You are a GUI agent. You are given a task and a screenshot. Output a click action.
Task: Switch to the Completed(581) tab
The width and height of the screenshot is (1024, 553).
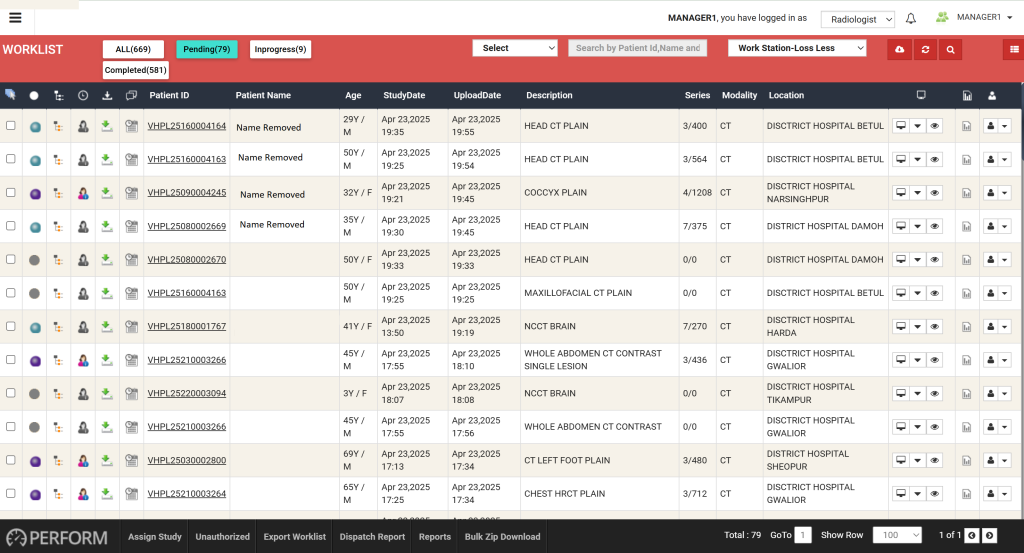(x=136, y=70)
